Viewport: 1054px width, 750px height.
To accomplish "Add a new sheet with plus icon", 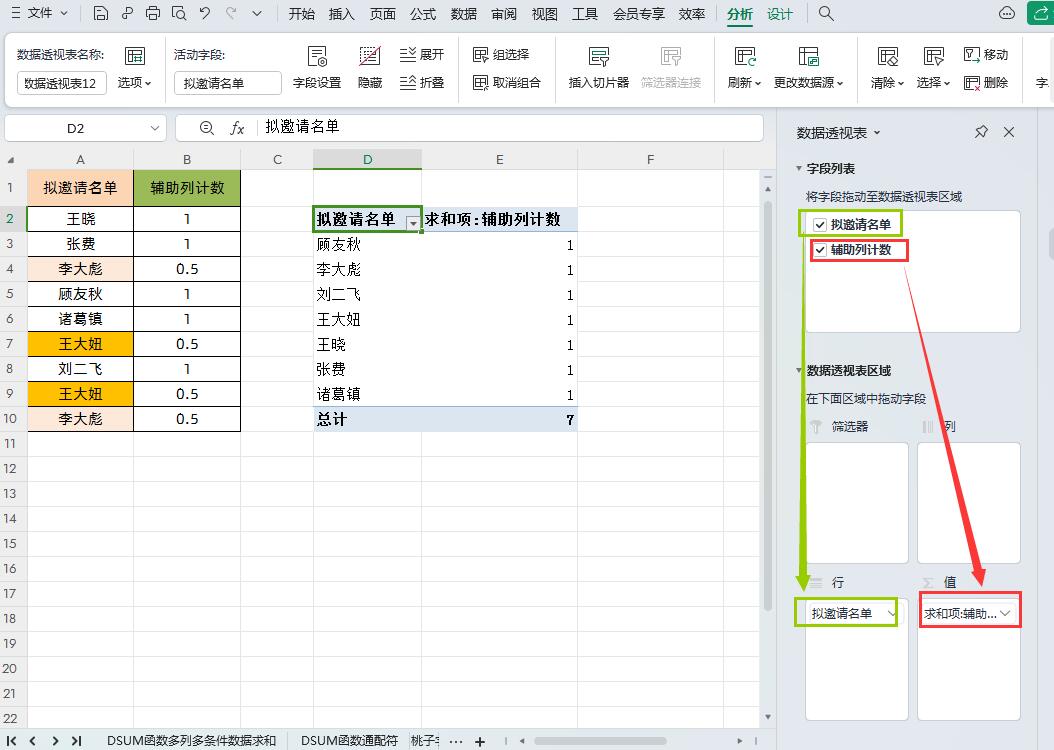I will [x=480, y=741].
